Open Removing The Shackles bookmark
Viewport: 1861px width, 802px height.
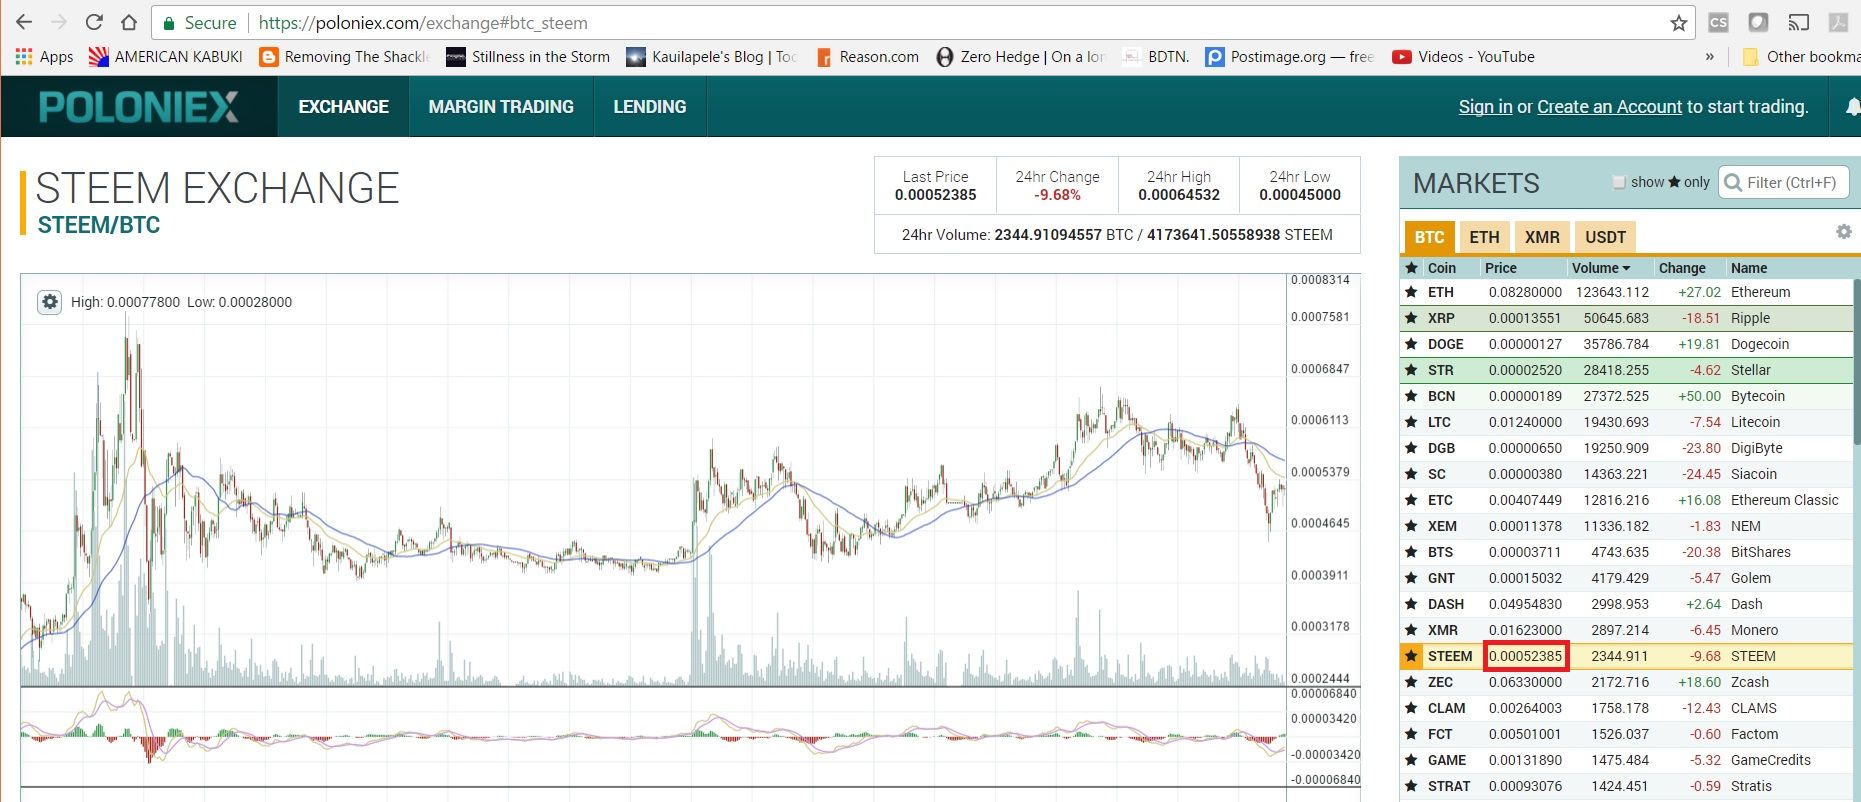(x=344, y=57)
